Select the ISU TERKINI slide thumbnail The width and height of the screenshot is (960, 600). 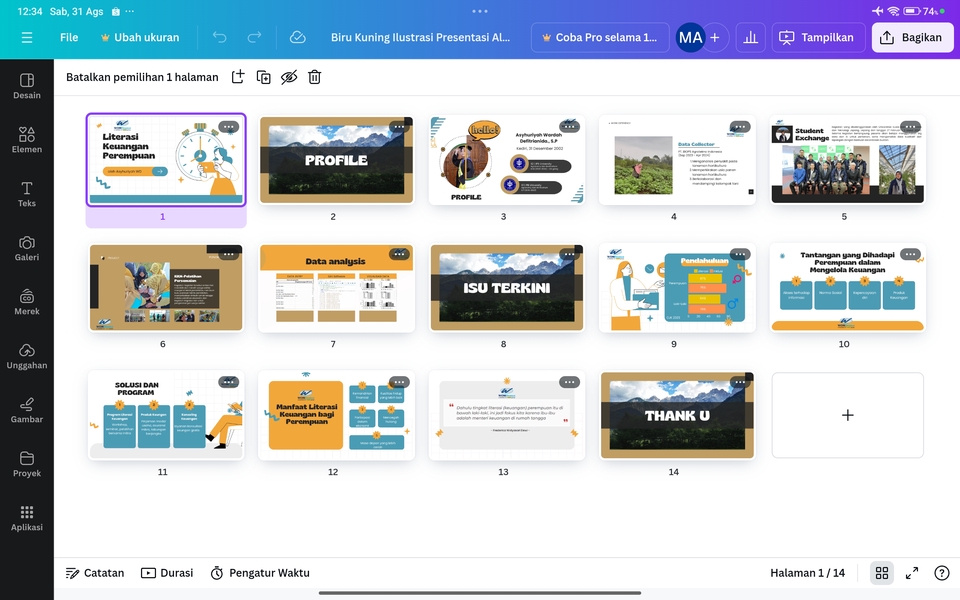[x=506, y=287]
